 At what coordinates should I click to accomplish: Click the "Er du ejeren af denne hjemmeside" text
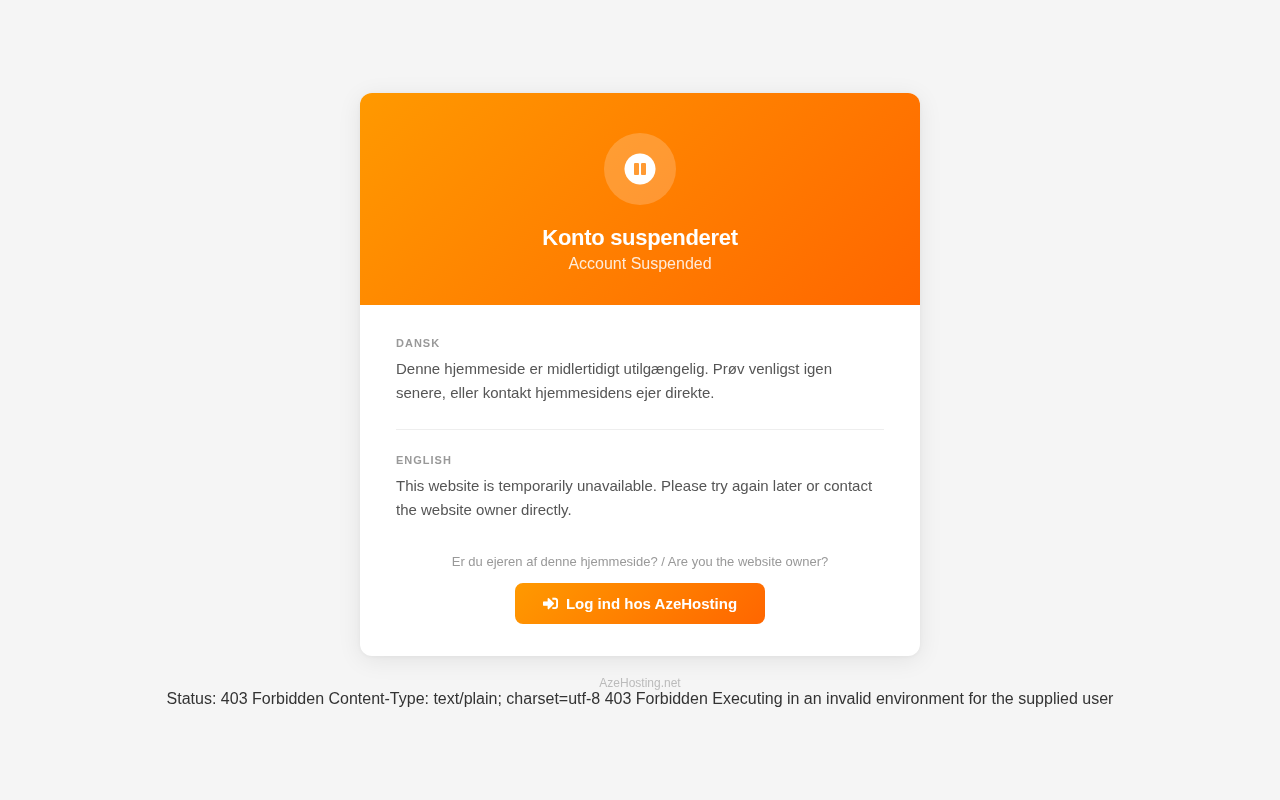(x=555, y=562)
